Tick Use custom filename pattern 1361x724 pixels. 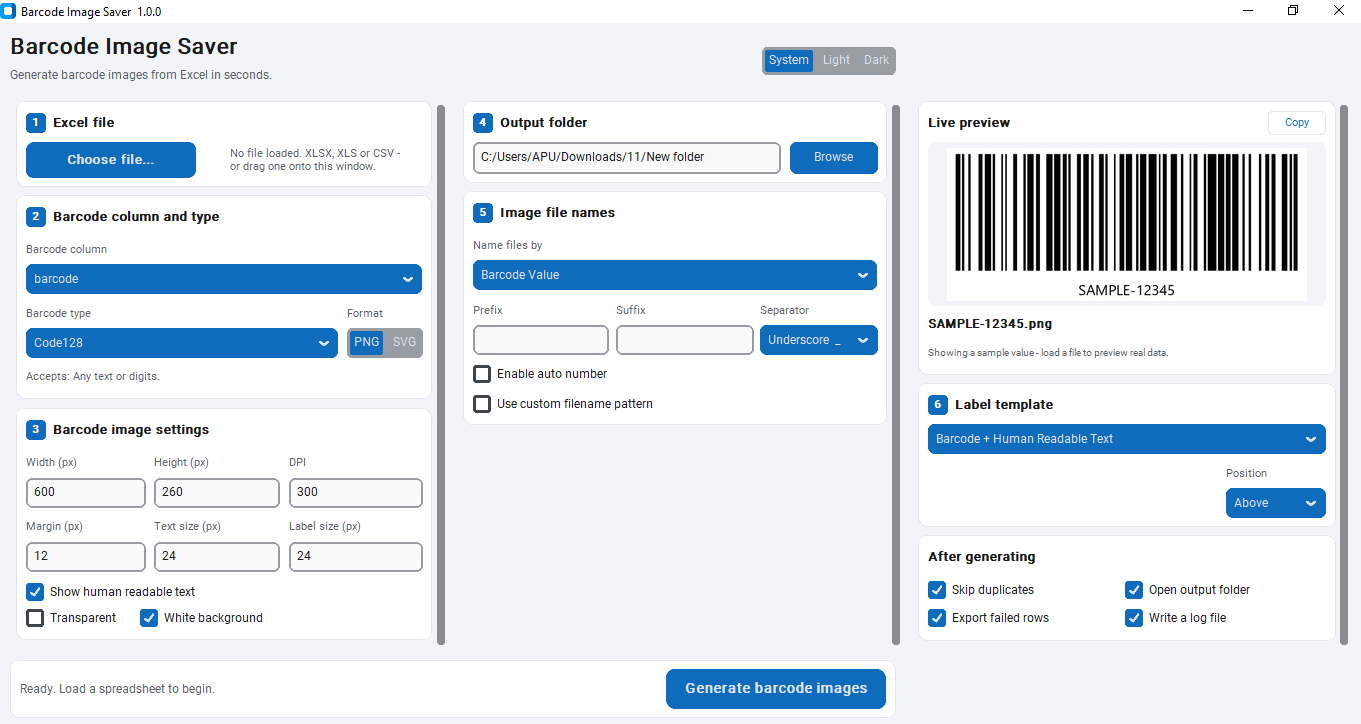(482, 404)
